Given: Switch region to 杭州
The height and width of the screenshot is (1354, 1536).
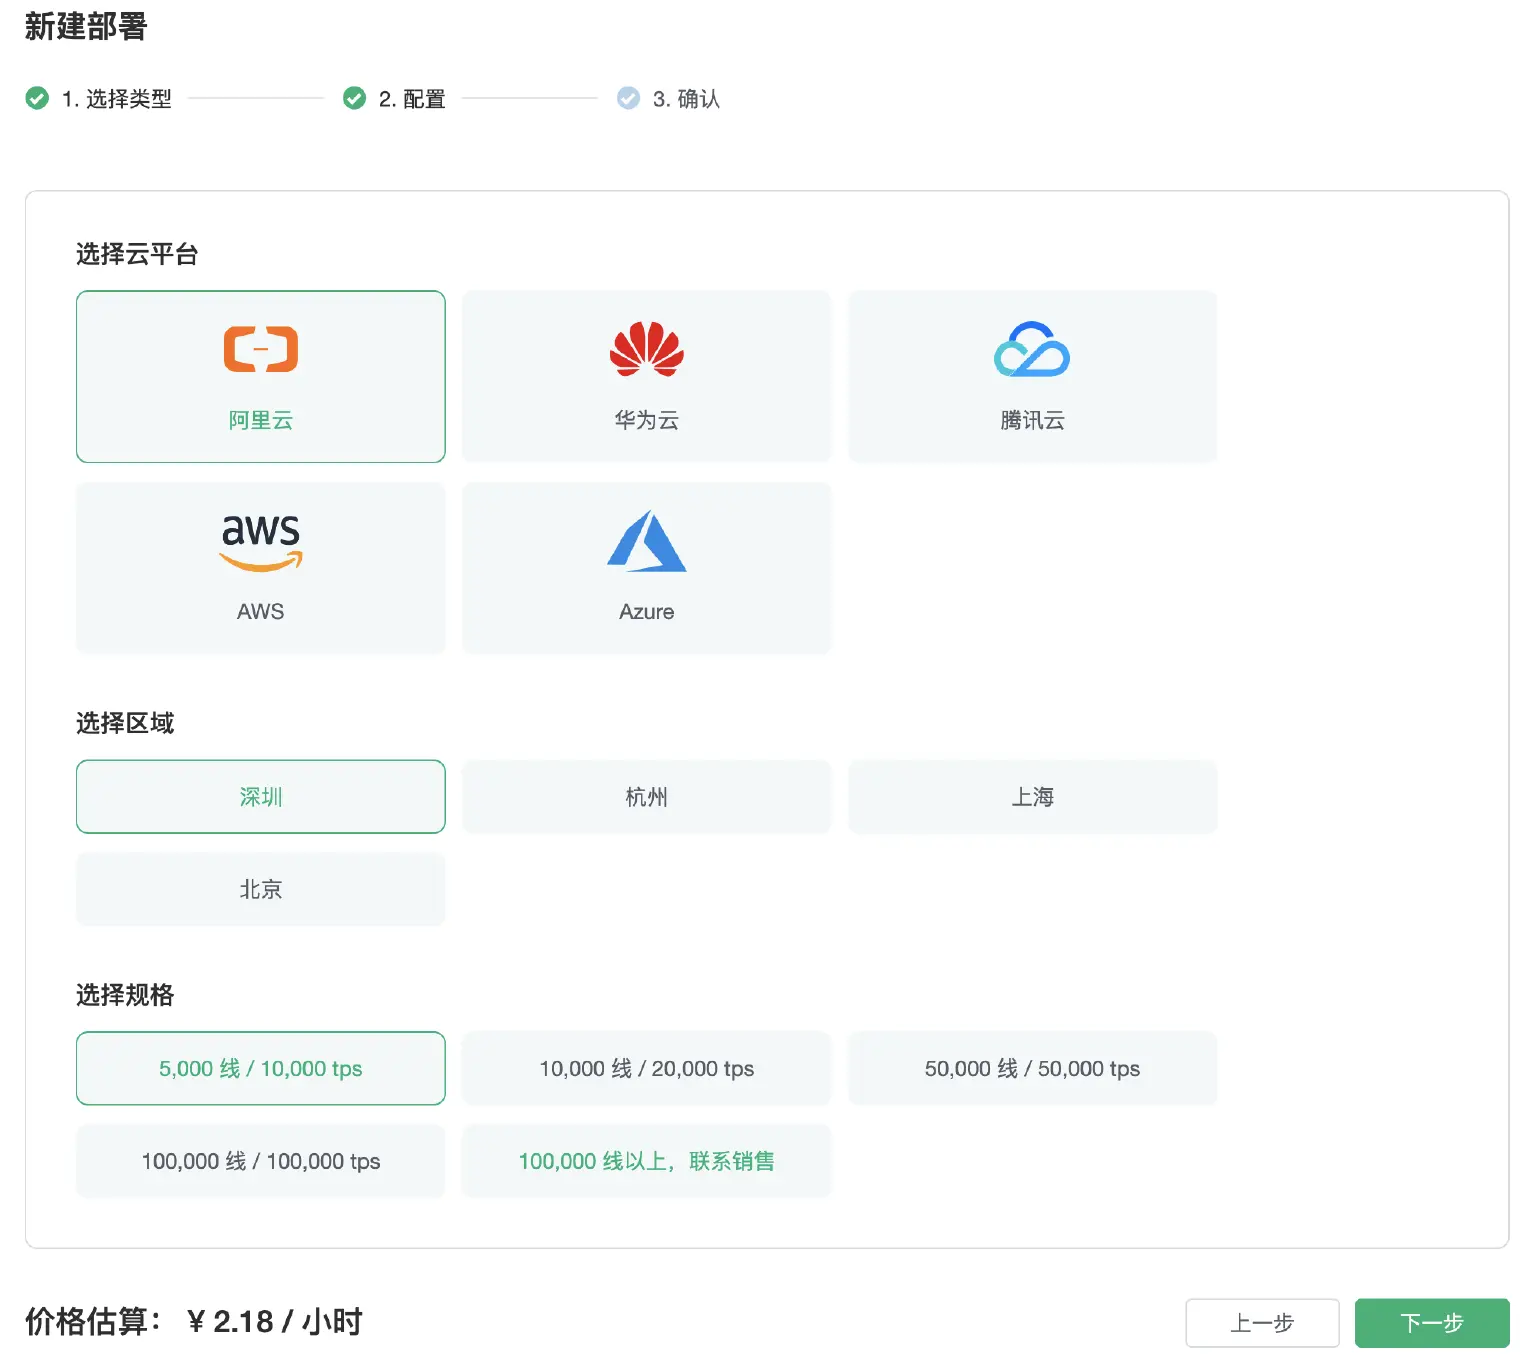Looking at the screenshot, I should coord(647,797).
